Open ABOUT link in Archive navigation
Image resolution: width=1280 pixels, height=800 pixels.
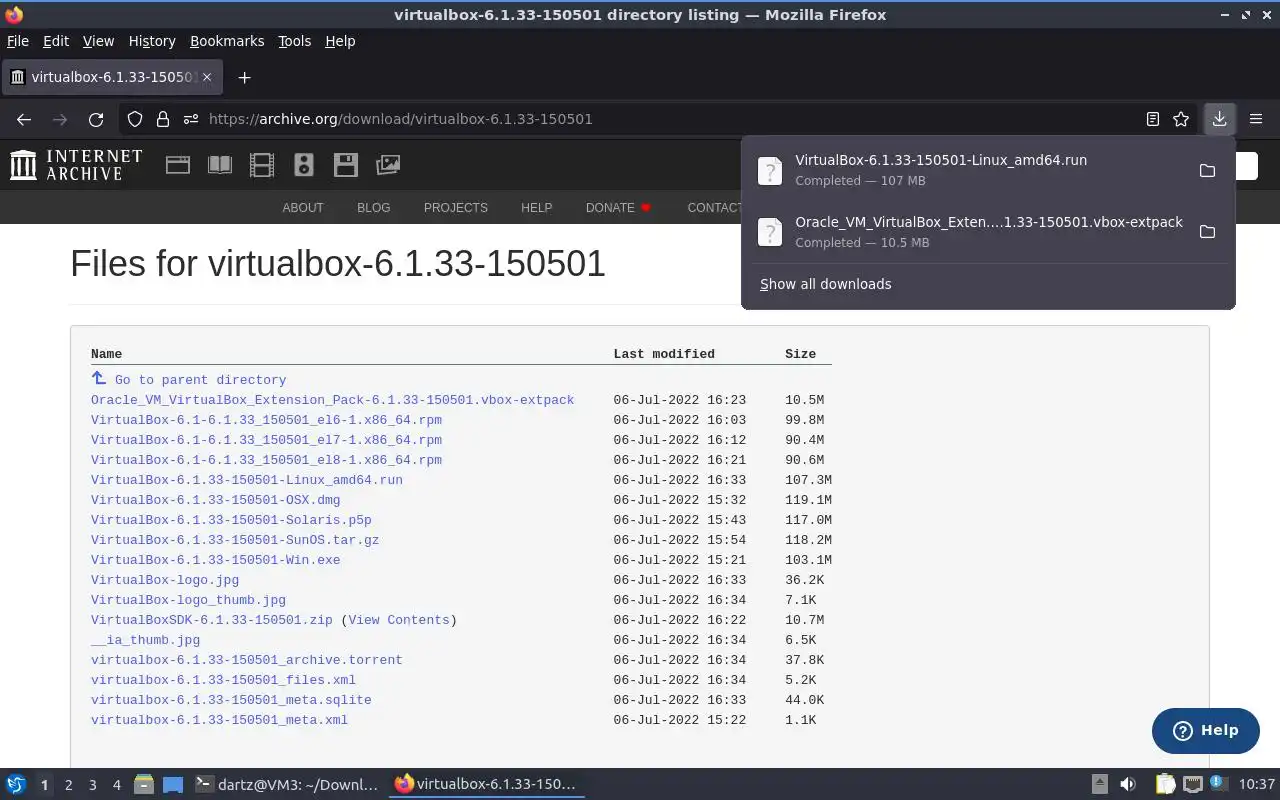click(x=303, y=208)
